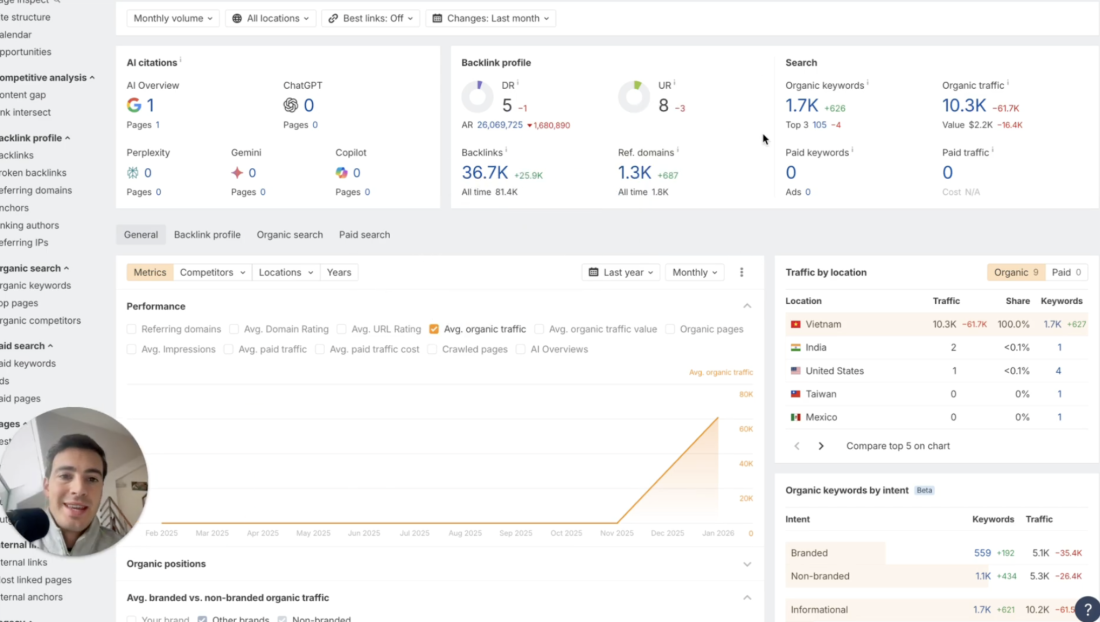Switch to the Backlink profile tab
This screenshot has height=622, width=1100.
pos(207,234)
